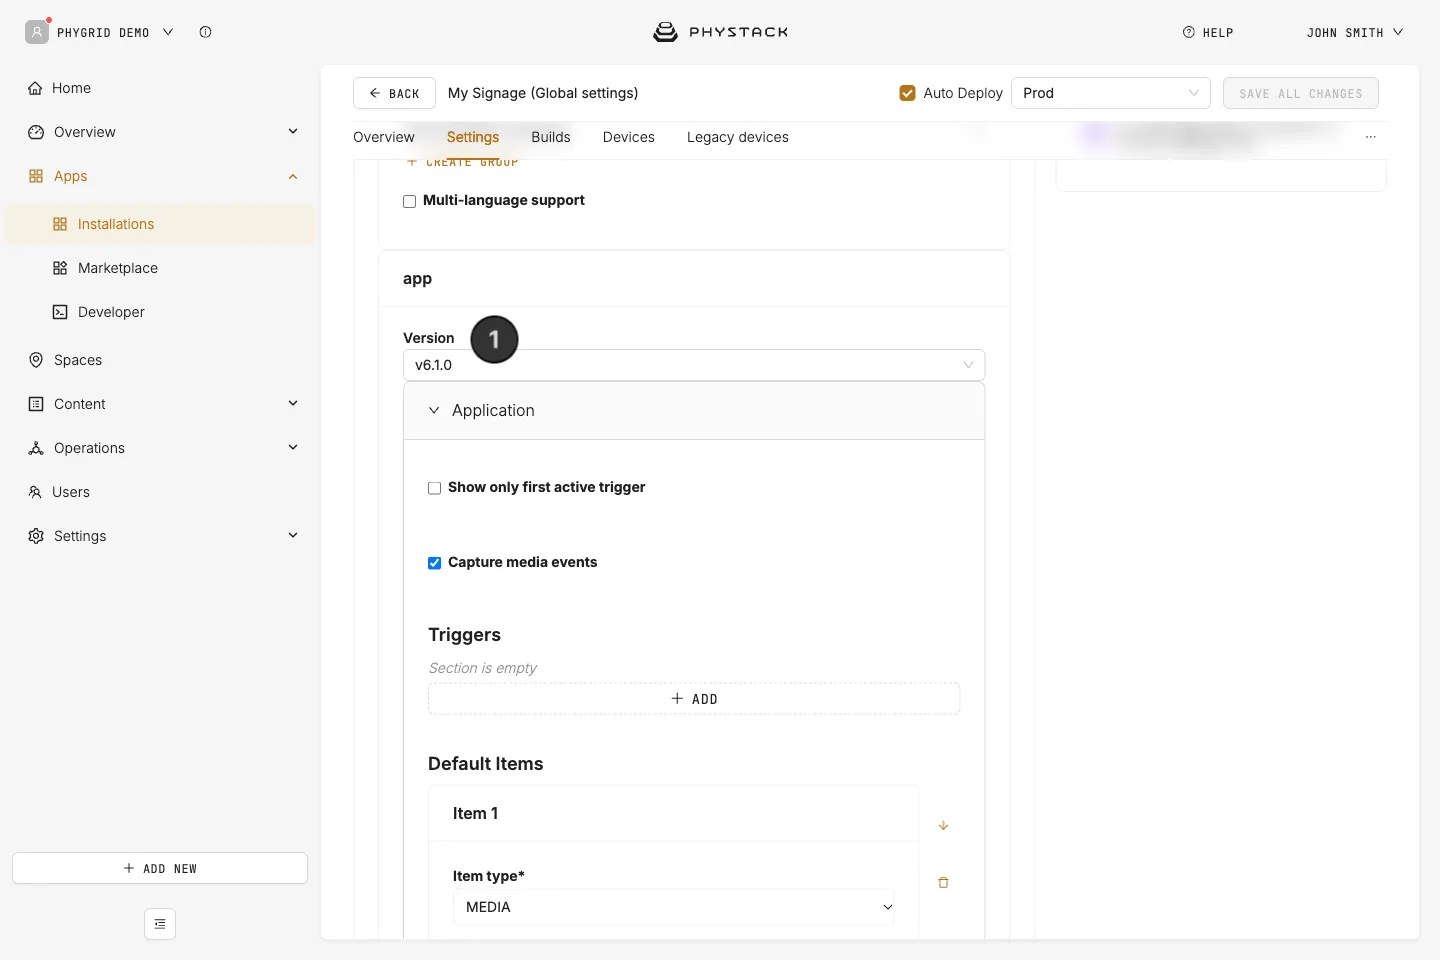The width and height of the screenshot is (1440, 960).
Task: Click the Home icon in sidebar
Action: pyautogui.click(x=35, y=88)
